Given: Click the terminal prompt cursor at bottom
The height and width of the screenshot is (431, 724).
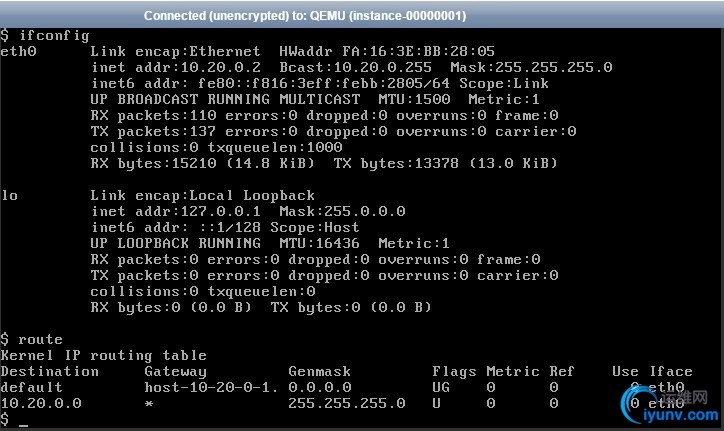Looking at the screenshot, I should [23, 425].
